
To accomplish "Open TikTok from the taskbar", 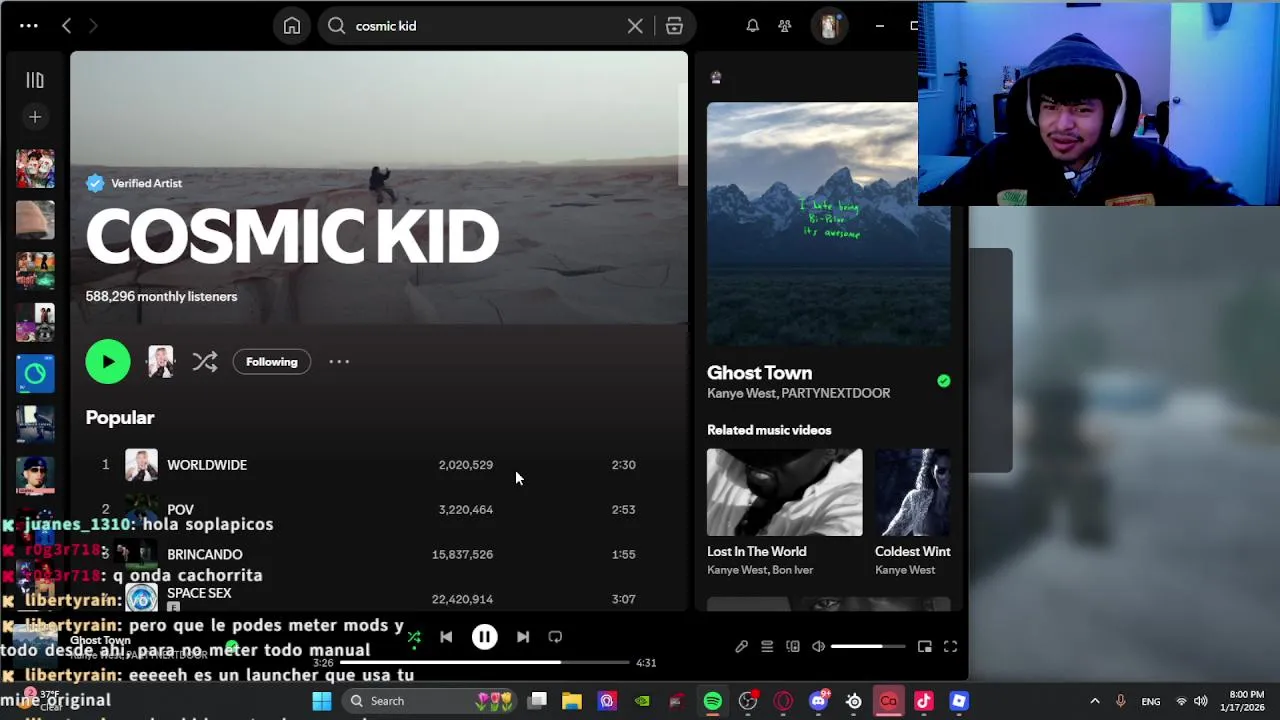I will point(924,701).
